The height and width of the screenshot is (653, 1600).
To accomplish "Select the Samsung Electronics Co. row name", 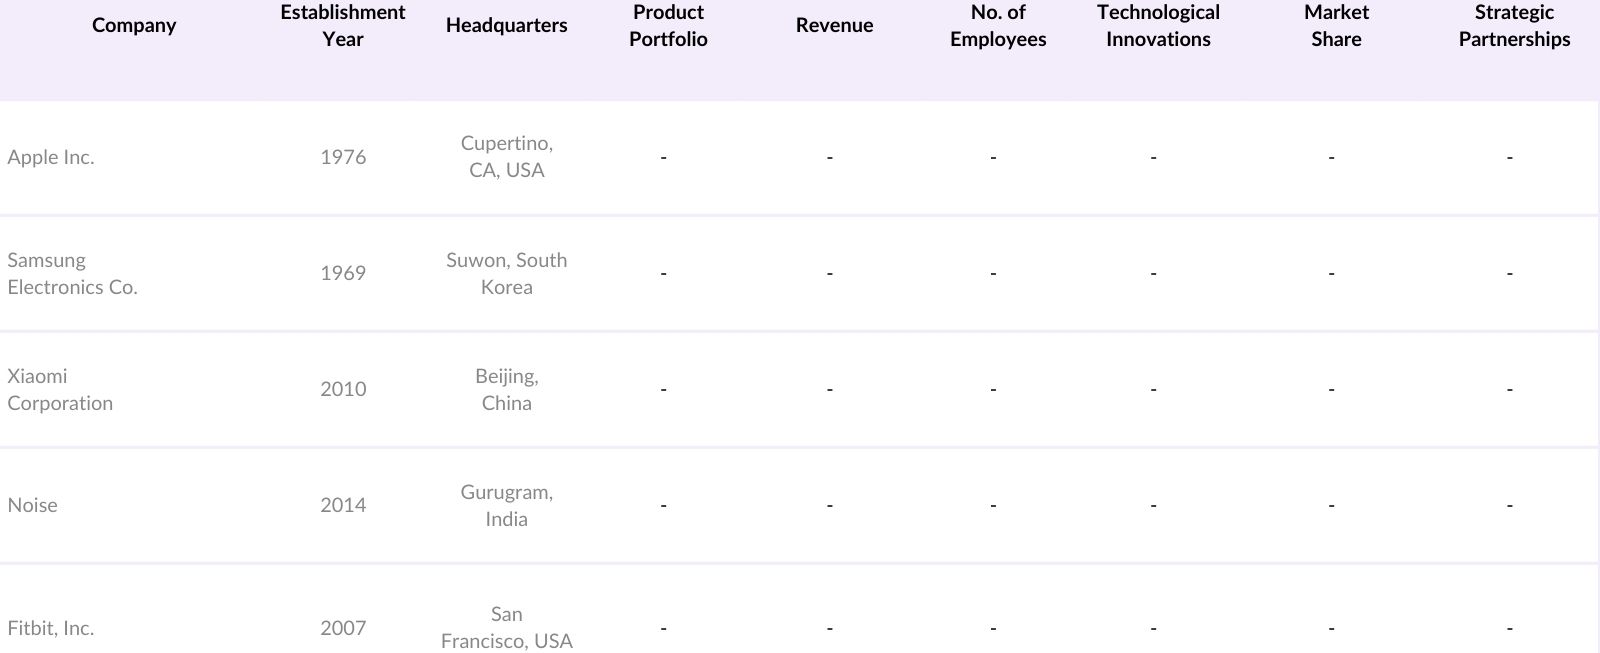I will coord(72,273).
